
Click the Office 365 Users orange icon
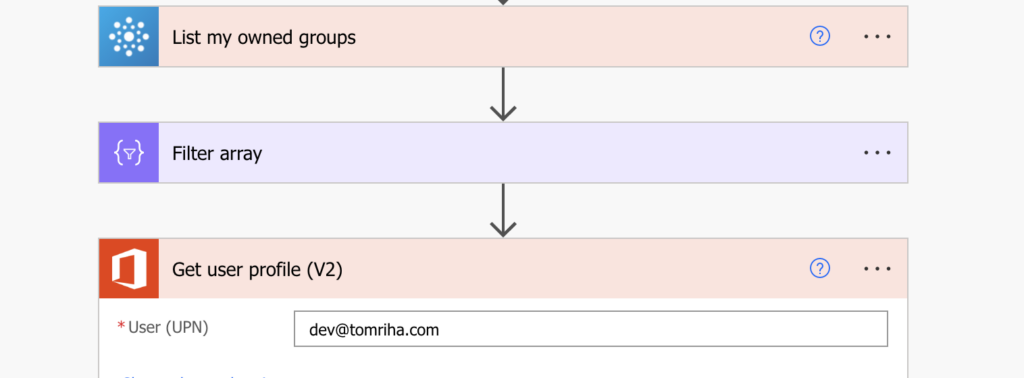(x=129, y=268)
